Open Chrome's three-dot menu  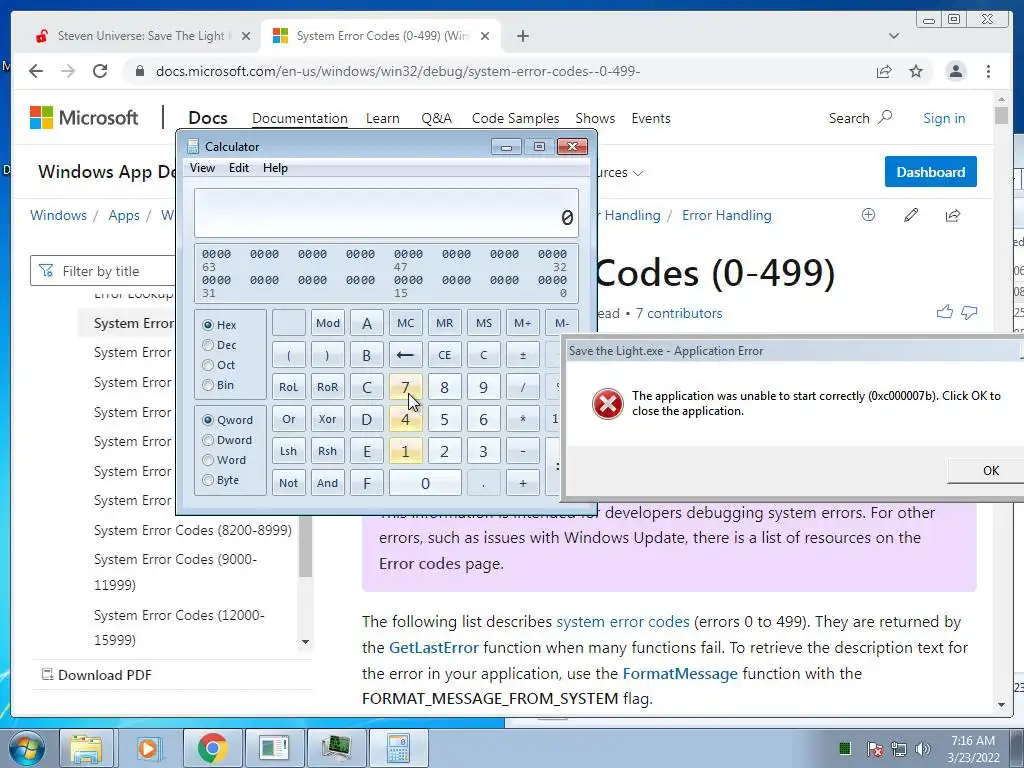click(989, 71)
